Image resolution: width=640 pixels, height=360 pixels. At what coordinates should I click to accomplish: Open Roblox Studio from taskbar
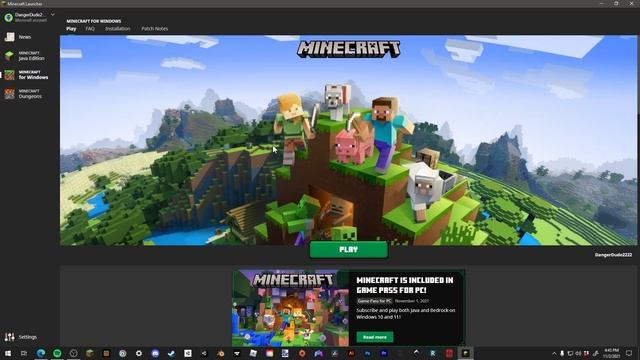[x=253, y=353]
